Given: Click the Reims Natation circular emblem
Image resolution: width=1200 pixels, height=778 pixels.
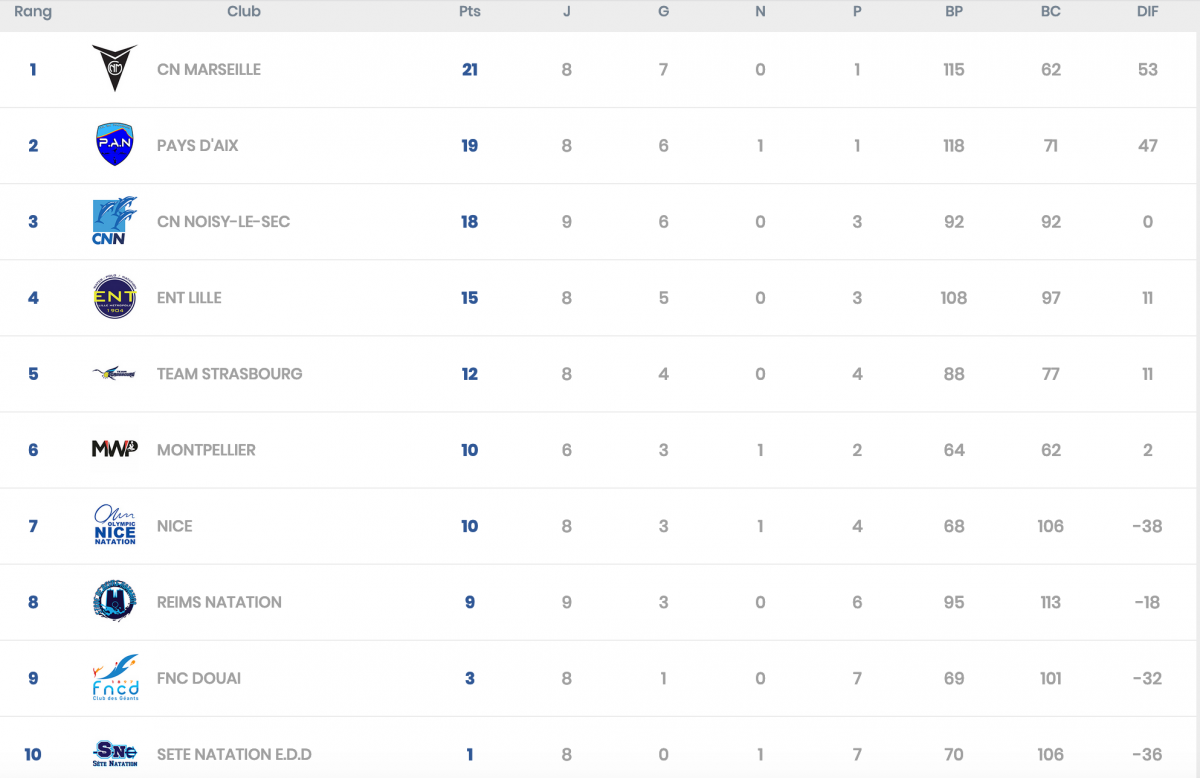Looking at the screenshot, I should [x=114, y=601].
